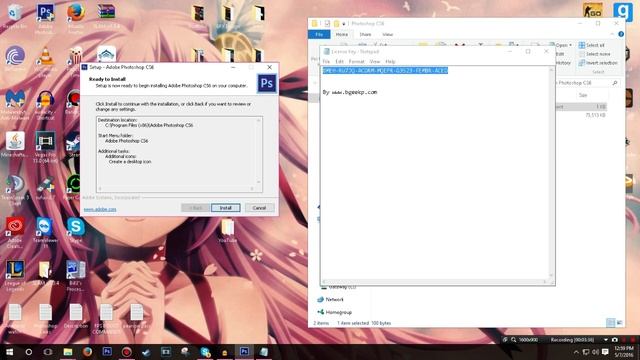Open Explorer help icon

[621, 34]
